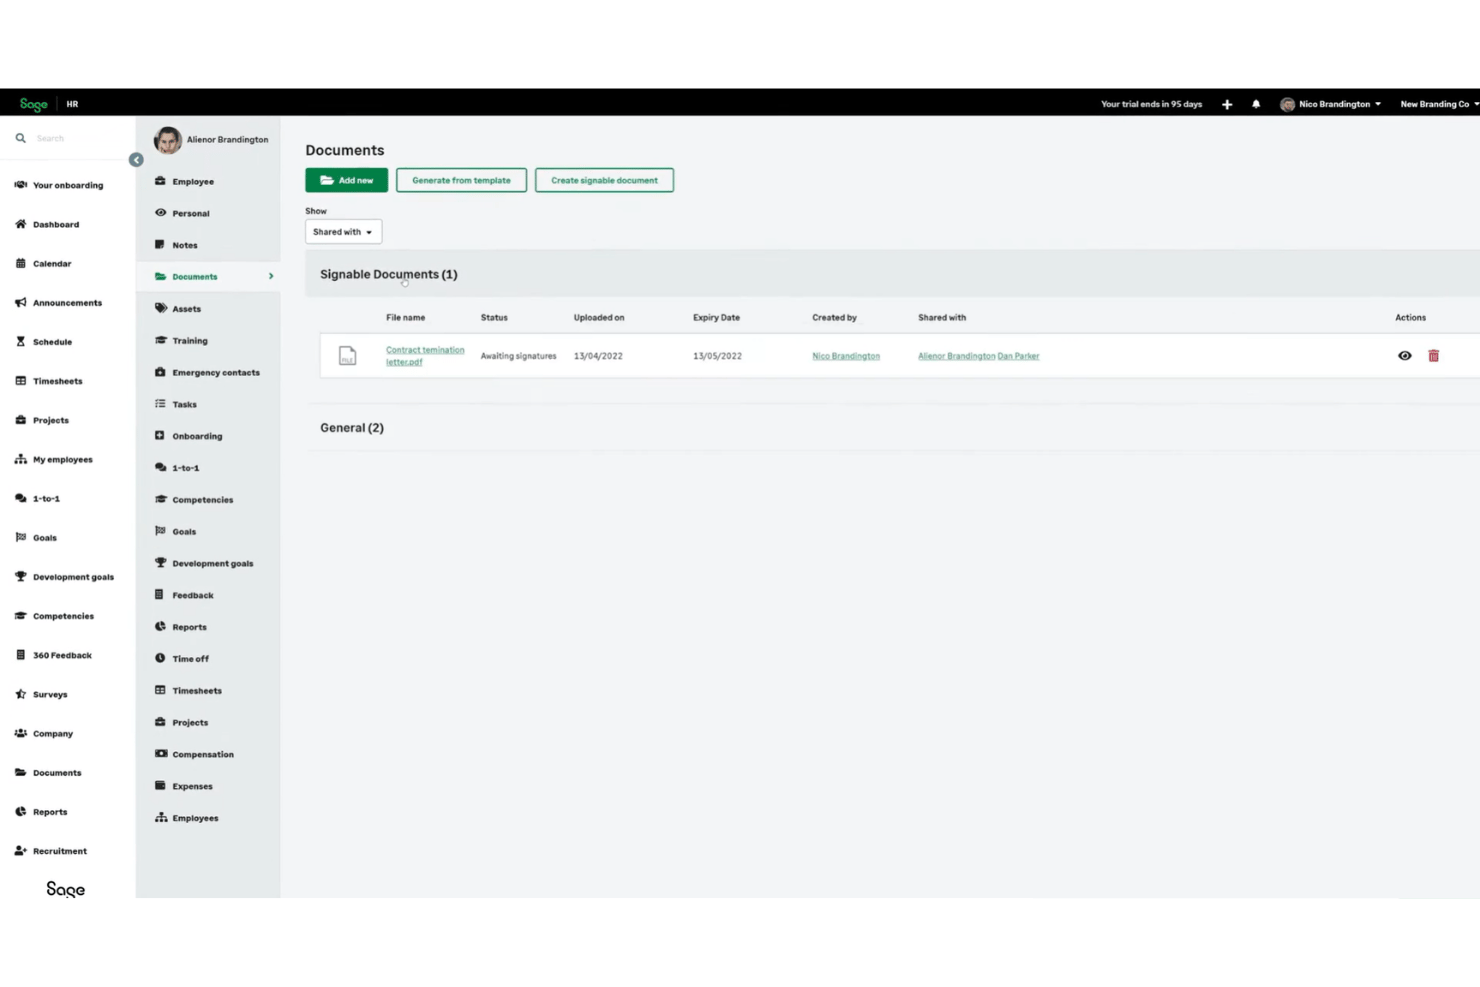Screen dimensions: 1480x987
Task: Click the Expiry Date column header
Action: click(716, 318)
